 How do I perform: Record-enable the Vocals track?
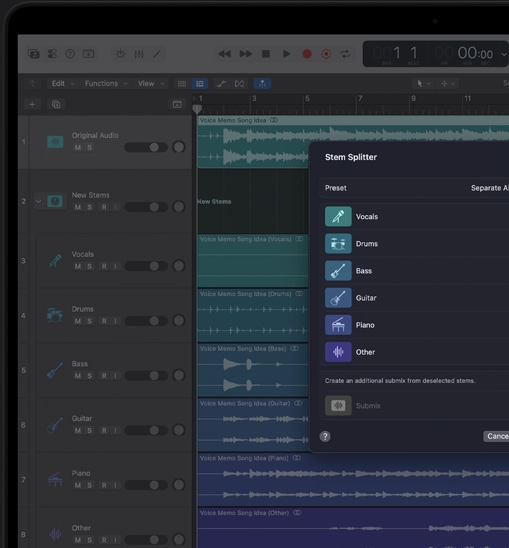pyautogui.click(x=104, y=267)
